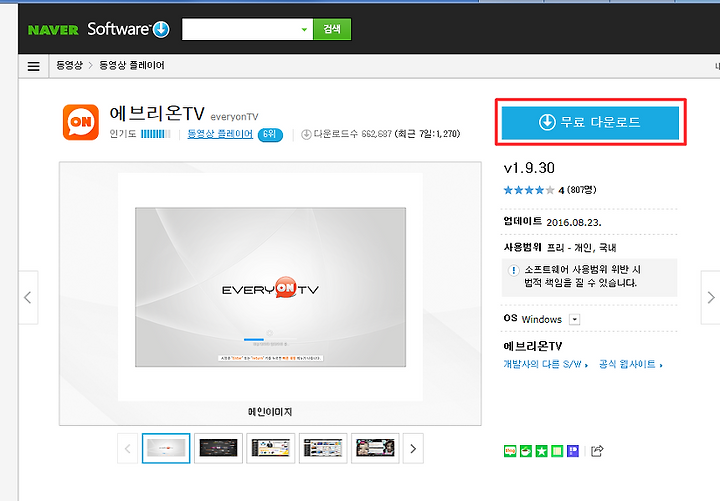Expand the OS Windows dropdown

pyautogui.click(x=574, y=319)
